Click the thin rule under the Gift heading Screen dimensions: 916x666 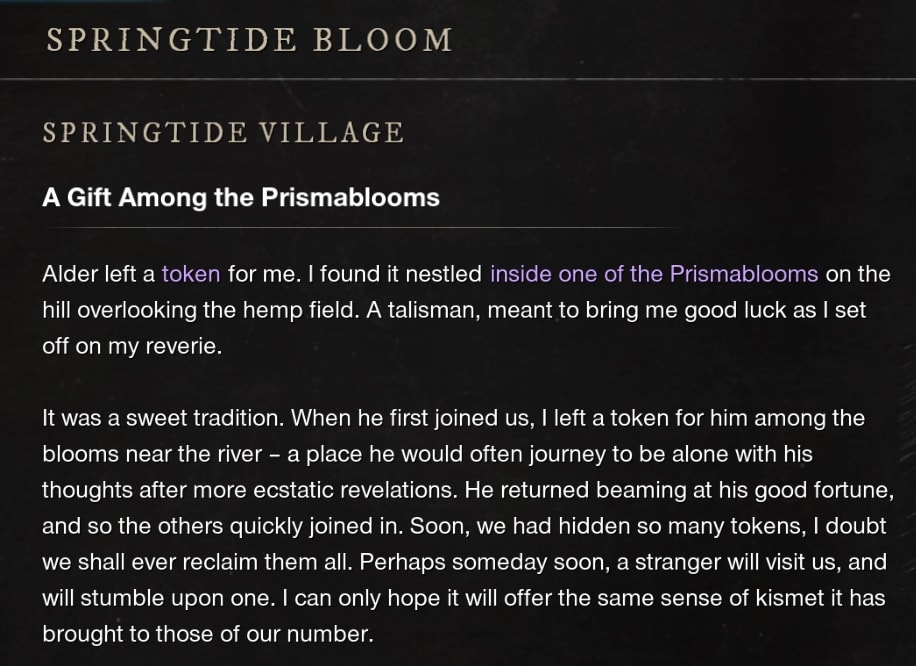point(360,227)
